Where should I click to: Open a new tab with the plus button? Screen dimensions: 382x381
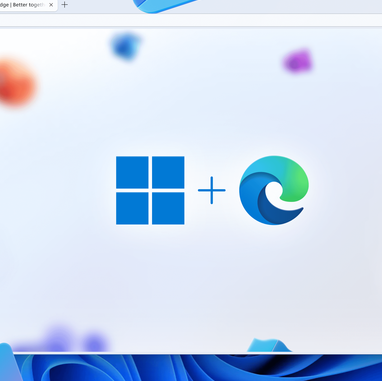[x=65, y=5]
